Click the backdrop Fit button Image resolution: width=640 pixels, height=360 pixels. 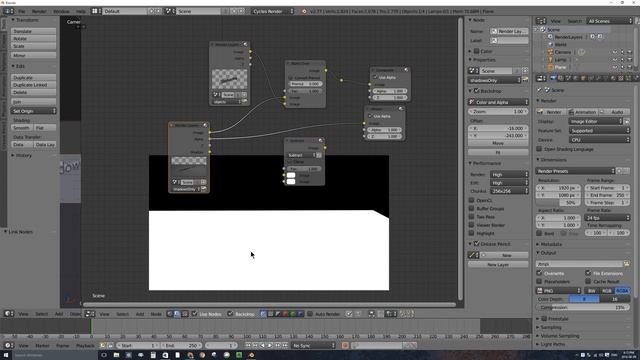[498, 152]
